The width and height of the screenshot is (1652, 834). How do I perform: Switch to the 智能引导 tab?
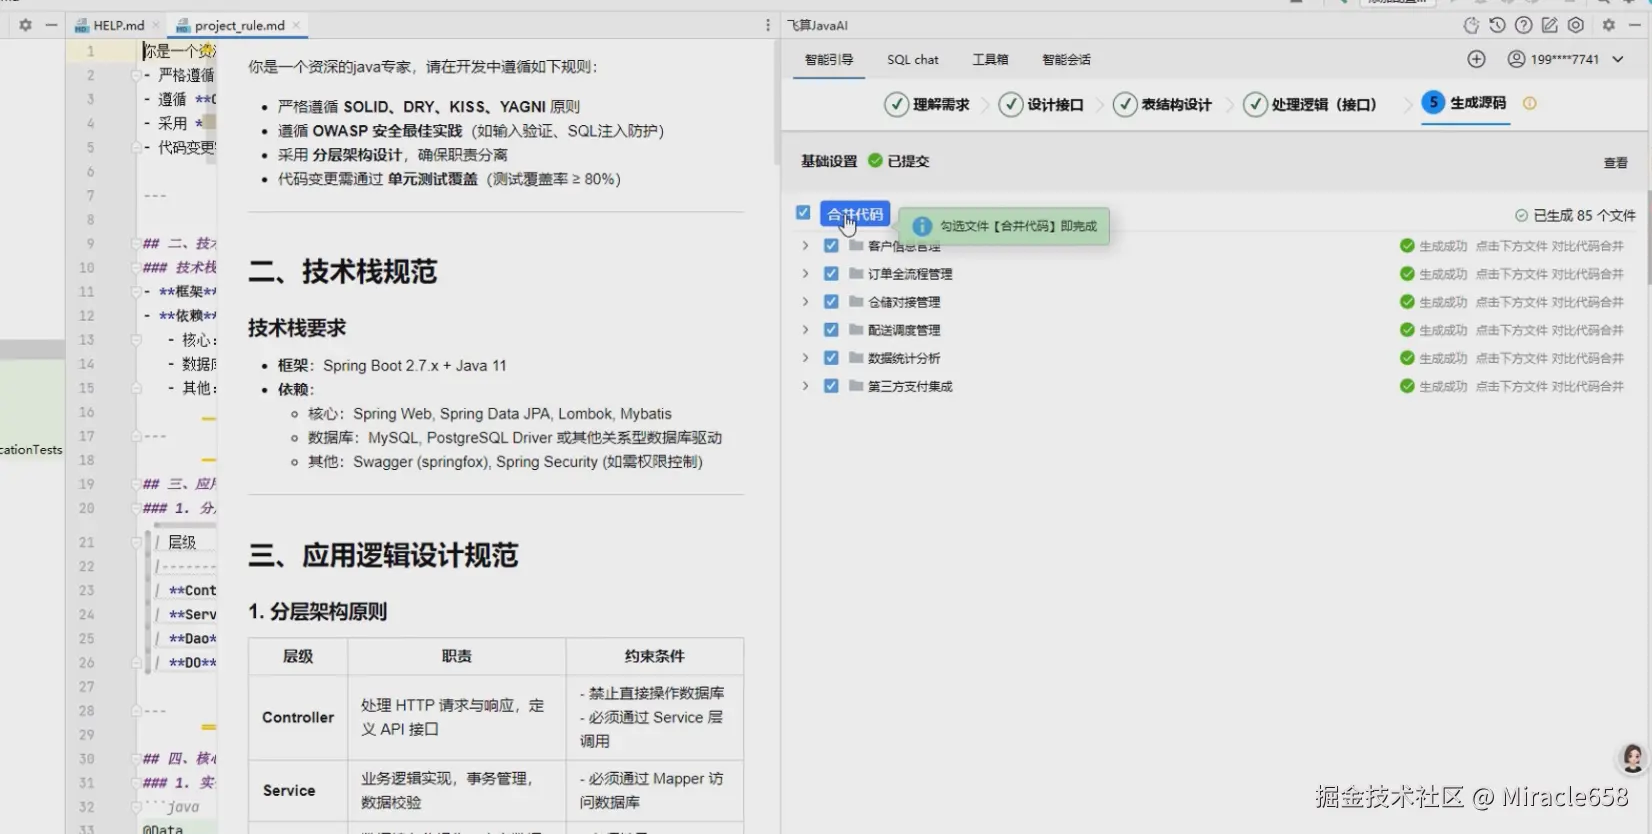click(829, 59)
